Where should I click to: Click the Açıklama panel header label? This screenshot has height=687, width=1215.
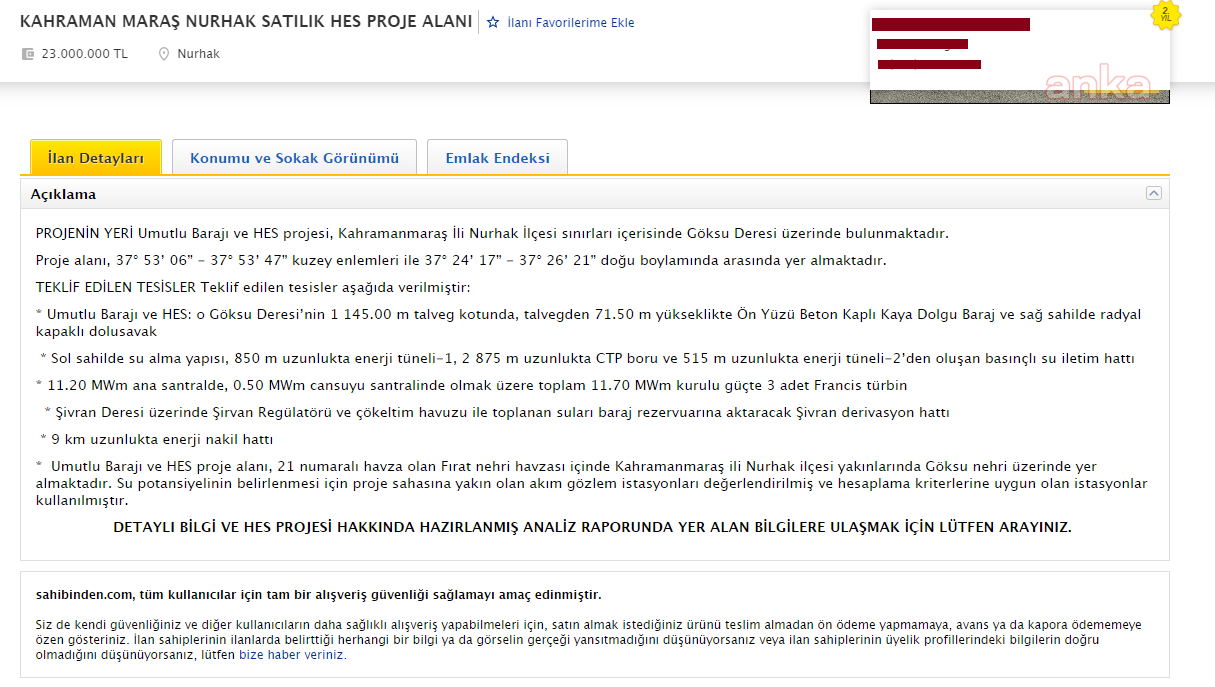coord(63,194)
